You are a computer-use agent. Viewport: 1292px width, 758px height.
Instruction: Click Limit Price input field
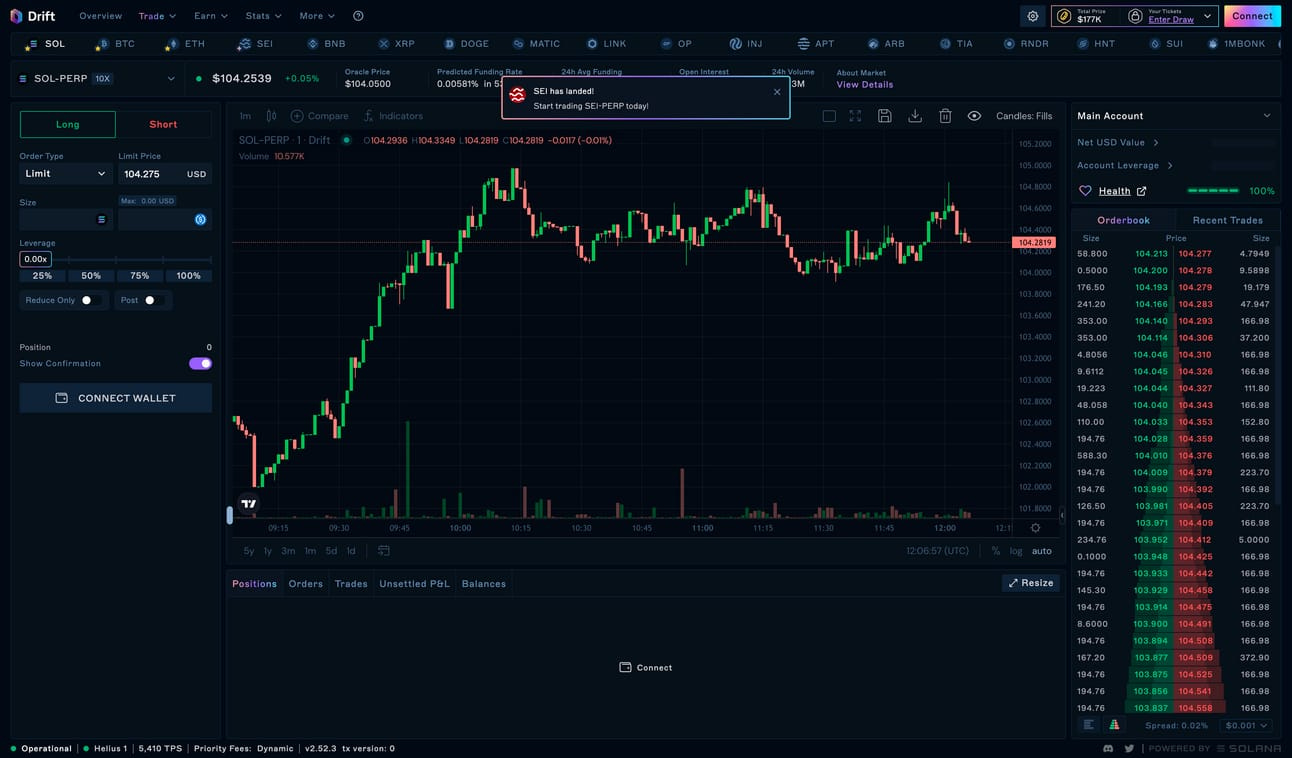point(165,174)
